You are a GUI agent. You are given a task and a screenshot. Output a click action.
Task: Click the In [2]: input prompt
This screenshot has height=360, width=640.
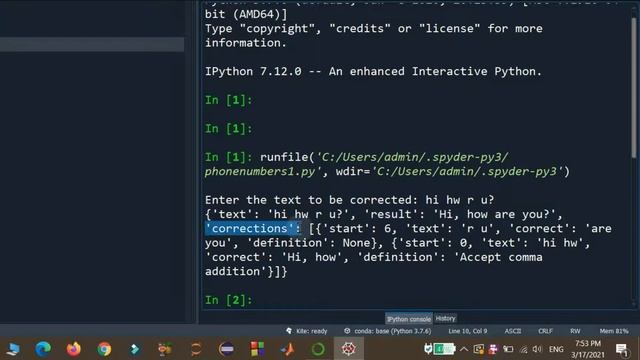pos(229,300)
